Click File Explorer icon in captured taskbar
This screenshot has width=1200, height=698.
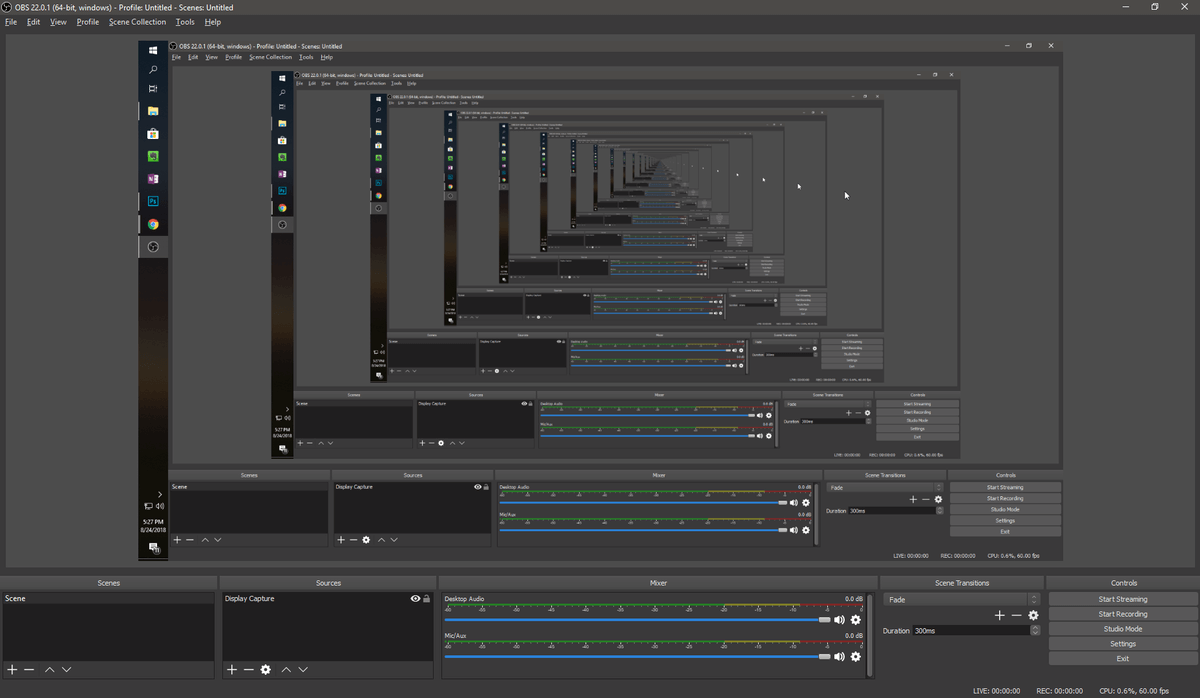[x=153, y=110]
